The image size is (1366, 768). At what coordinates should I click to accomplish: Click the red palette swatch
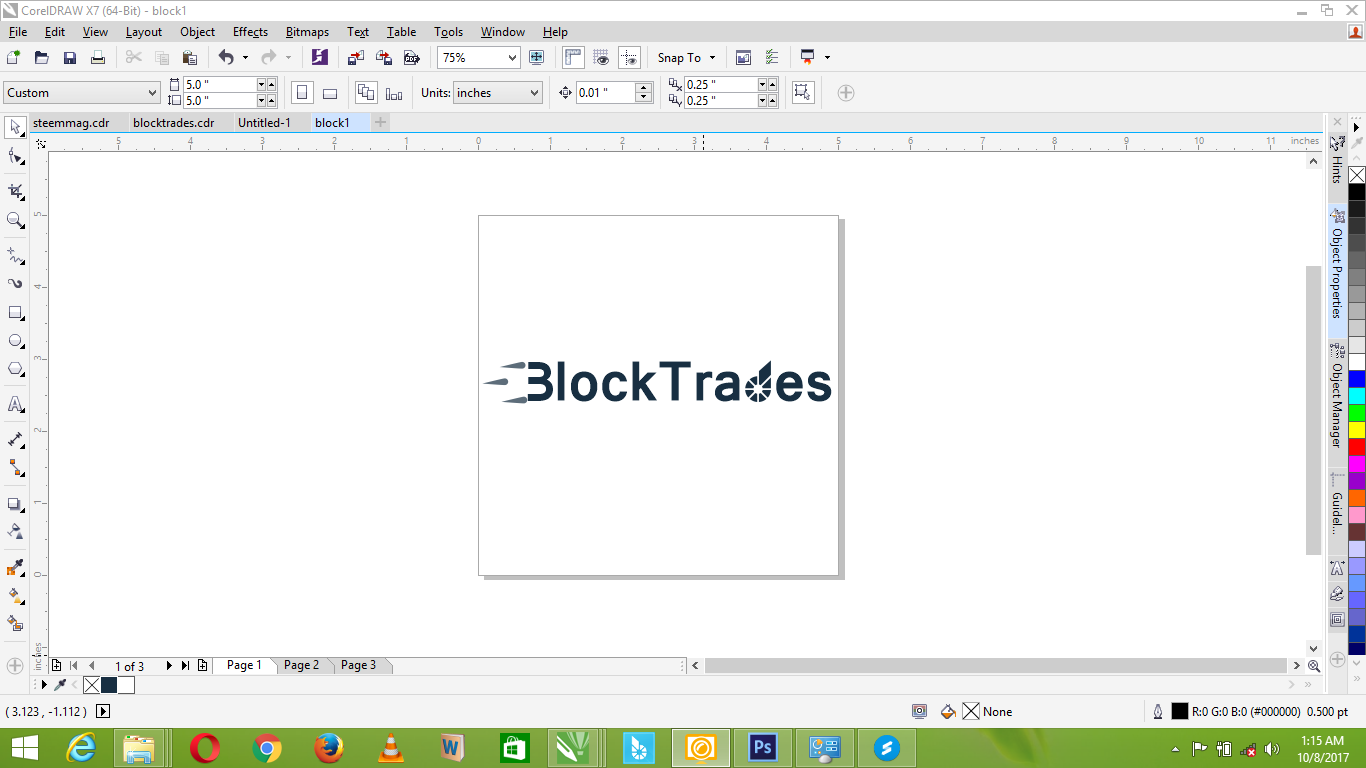coord(1357,447)
